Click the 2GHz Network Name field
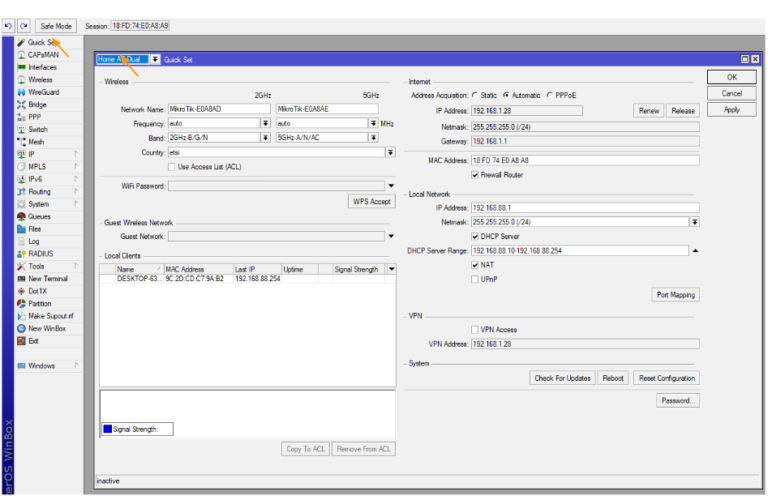768x500 pixels. pos(219,109)
